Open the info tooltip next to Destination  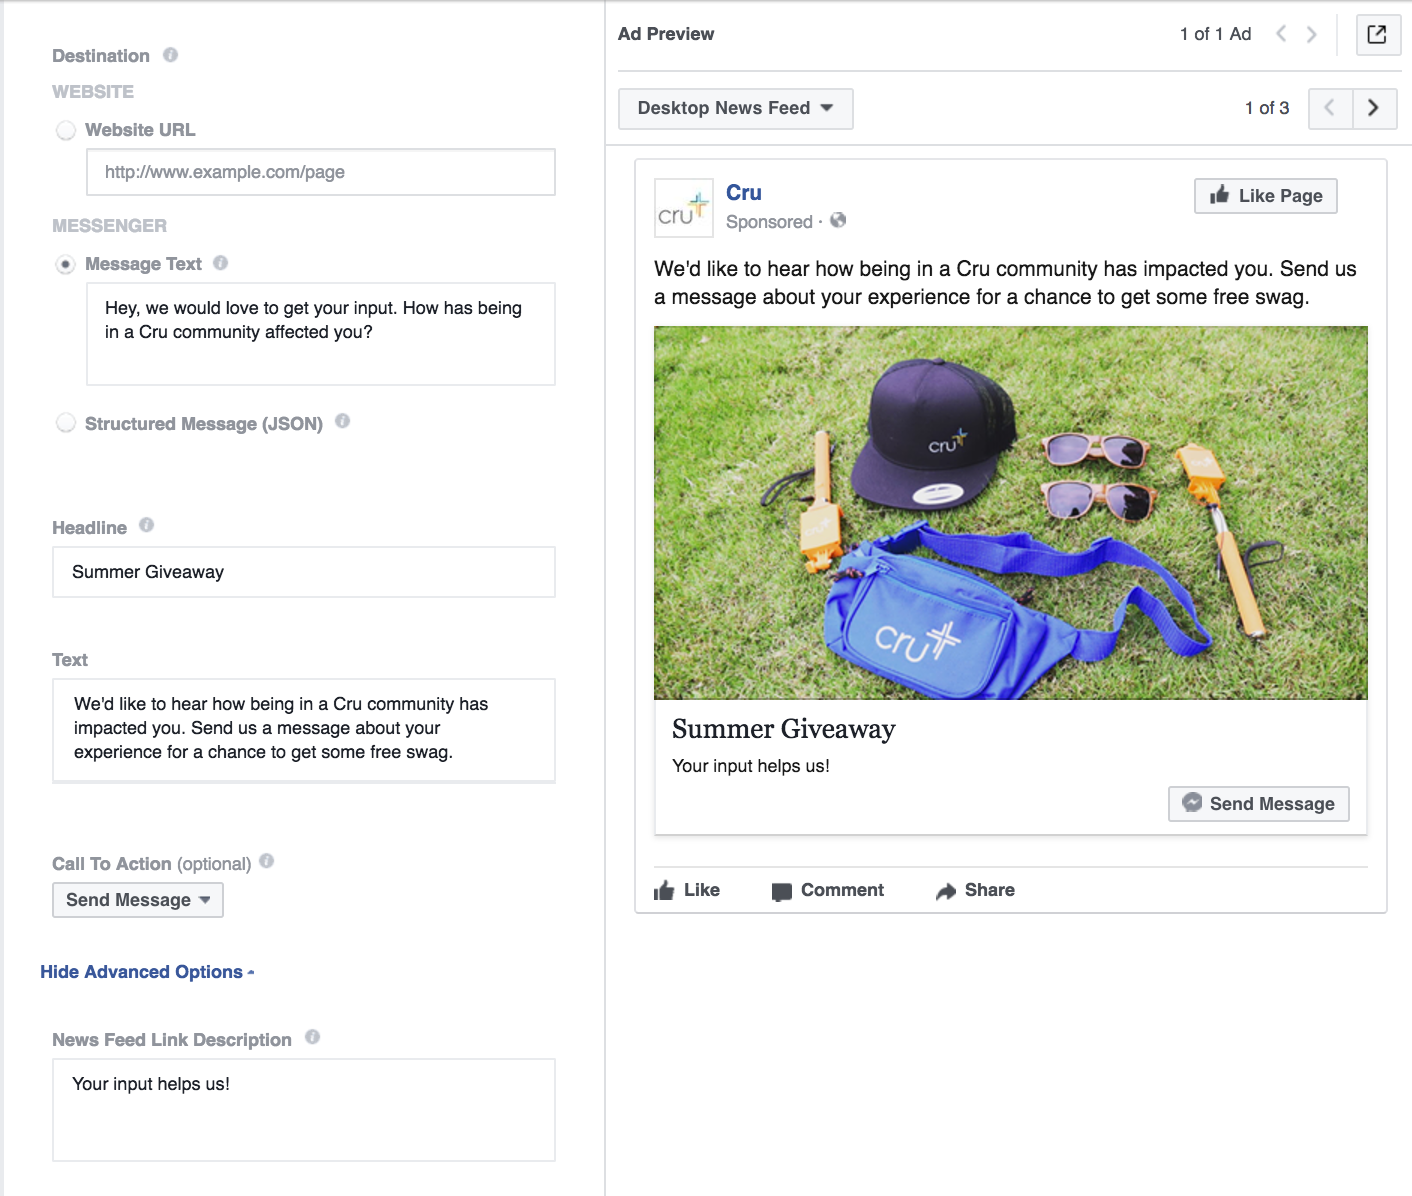pos(171,55)
